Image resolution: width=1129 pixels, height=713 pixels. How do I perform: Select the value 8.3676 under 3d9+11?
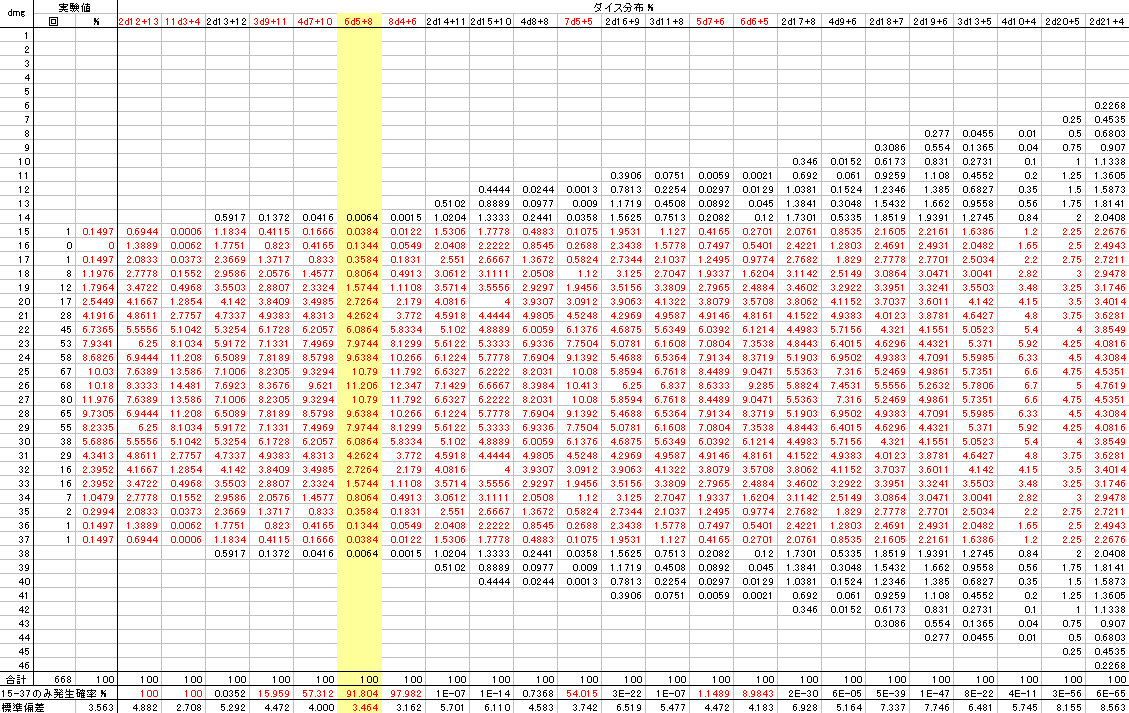tap(271, 385)
